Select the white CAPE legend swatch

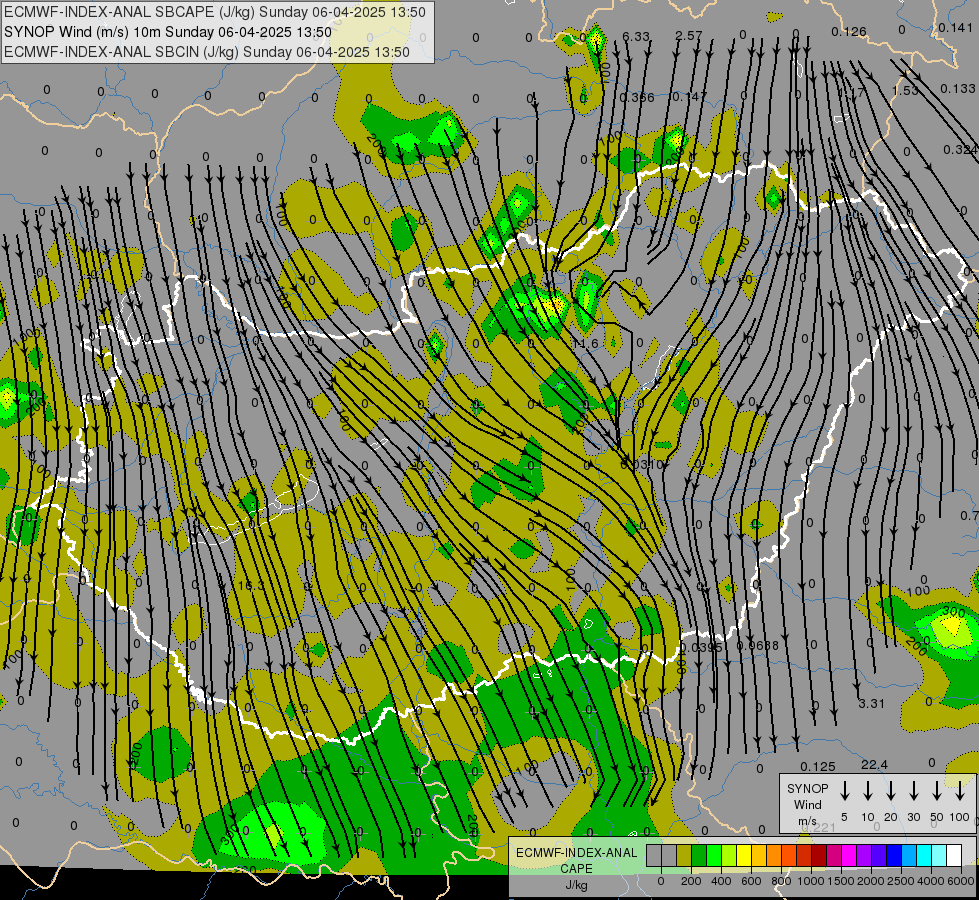pos(953,855)
